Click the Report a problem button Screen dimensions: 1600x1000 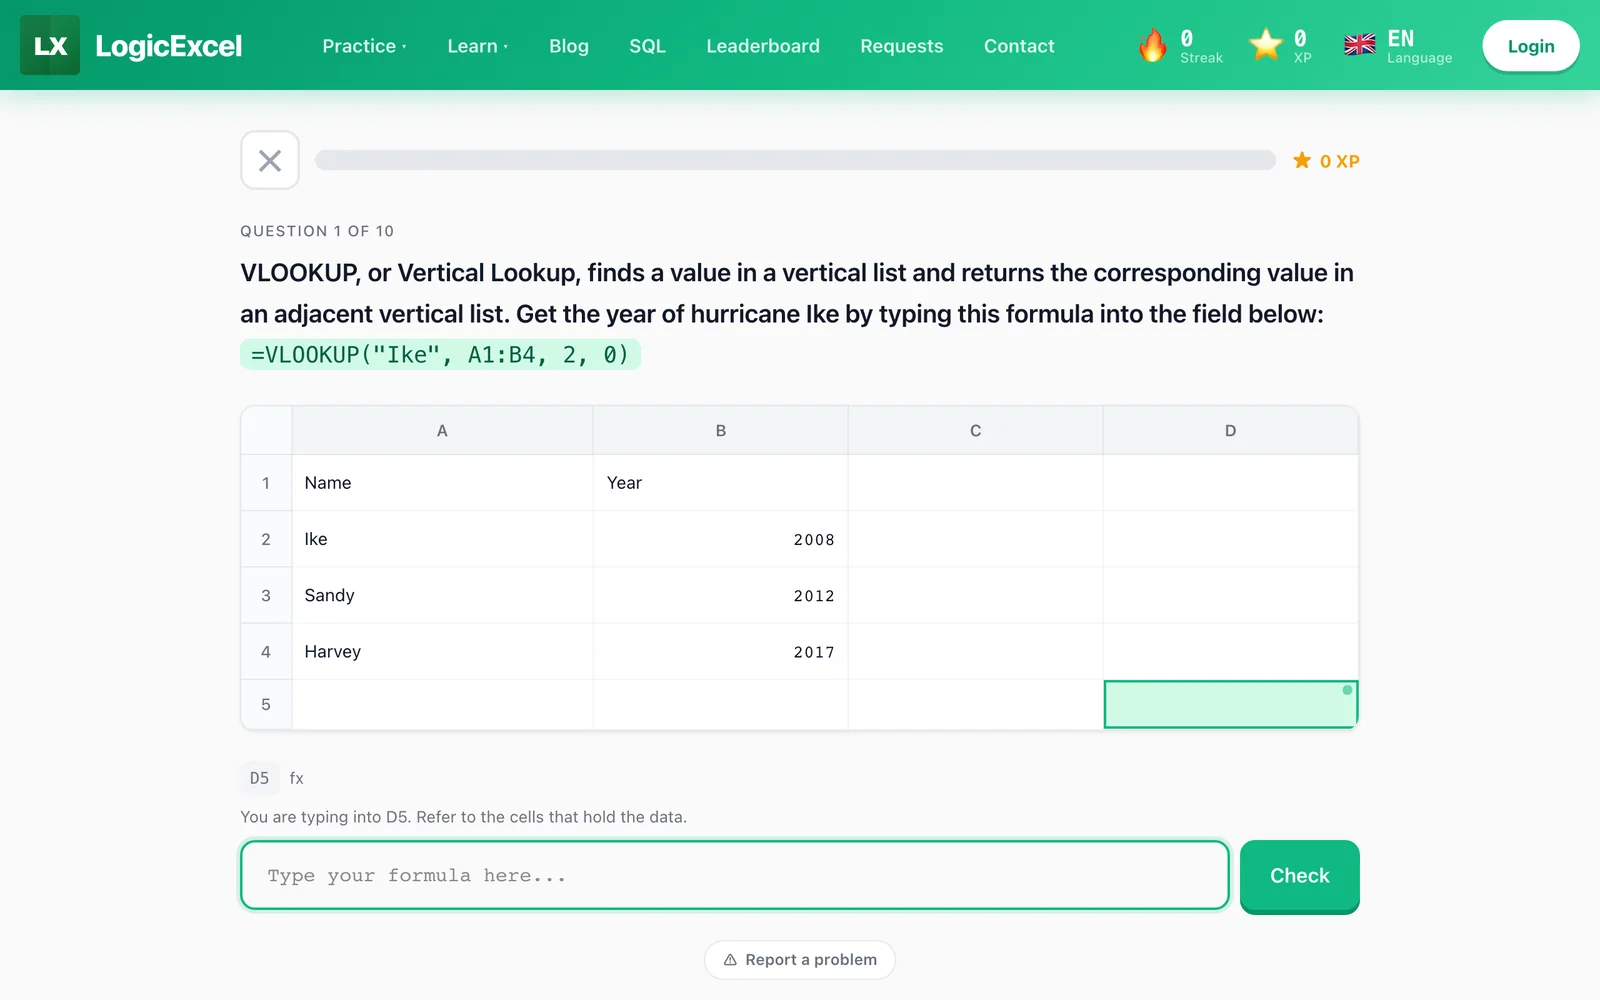click(x=800, y=960)
